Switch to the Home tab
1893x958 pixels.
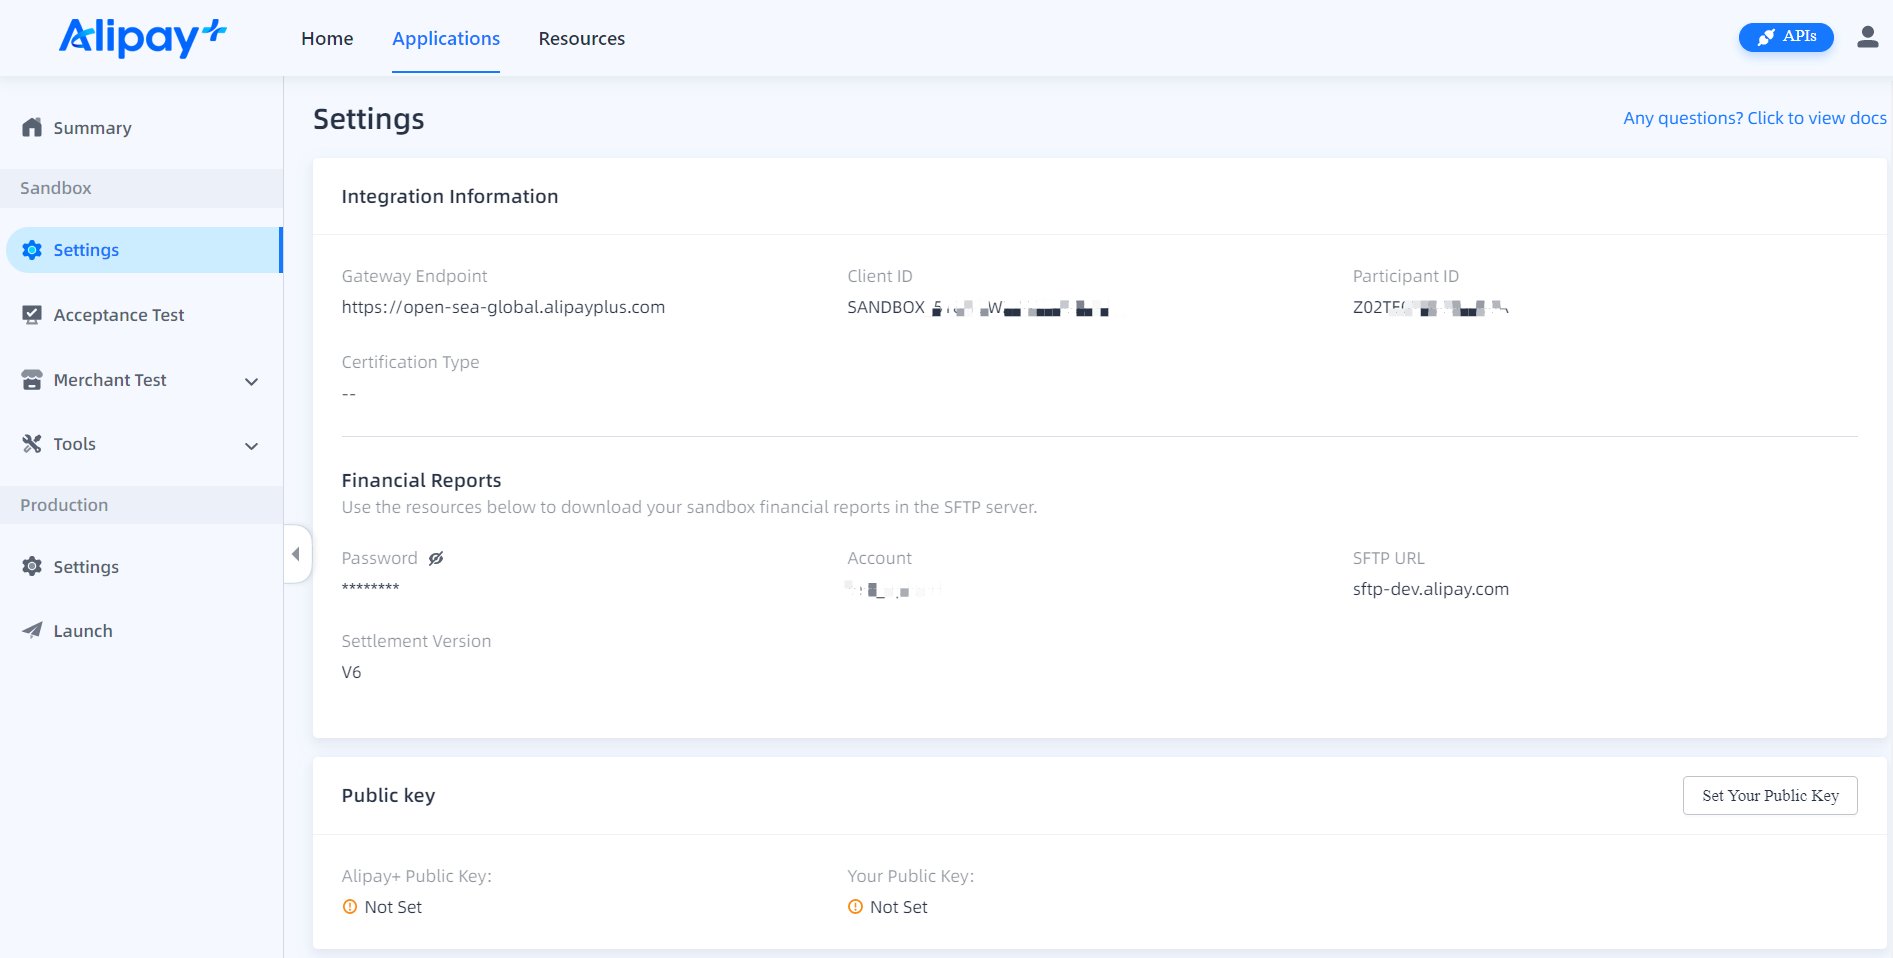pyautogui.click(x=327, y=39)
